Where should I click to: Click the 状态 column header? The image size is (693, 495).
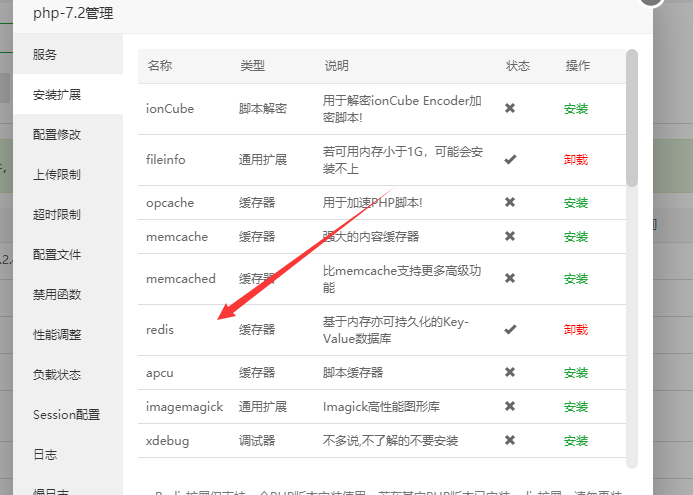(518, 66)
